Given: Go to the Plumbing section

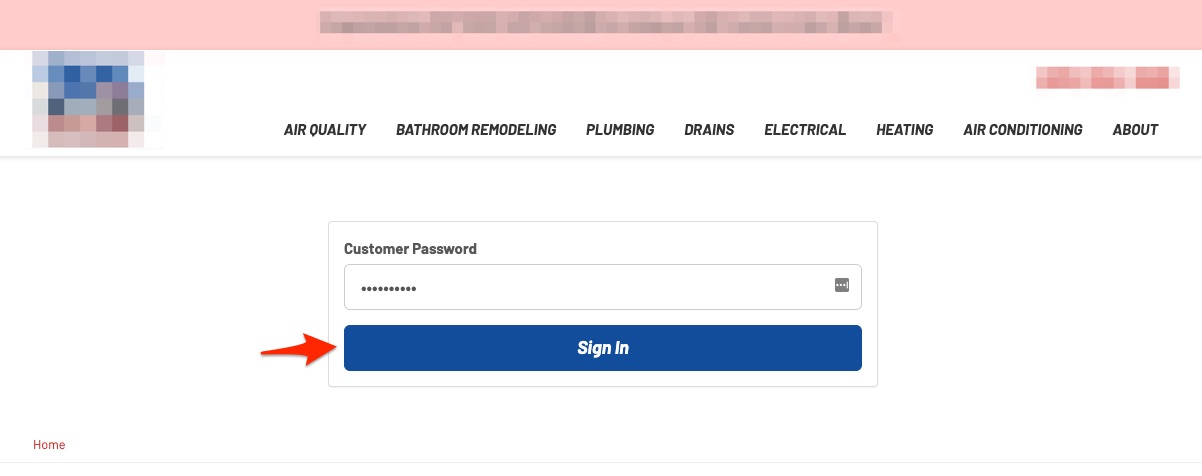Looking at the screenshot, I should click(x=620, y=130).
